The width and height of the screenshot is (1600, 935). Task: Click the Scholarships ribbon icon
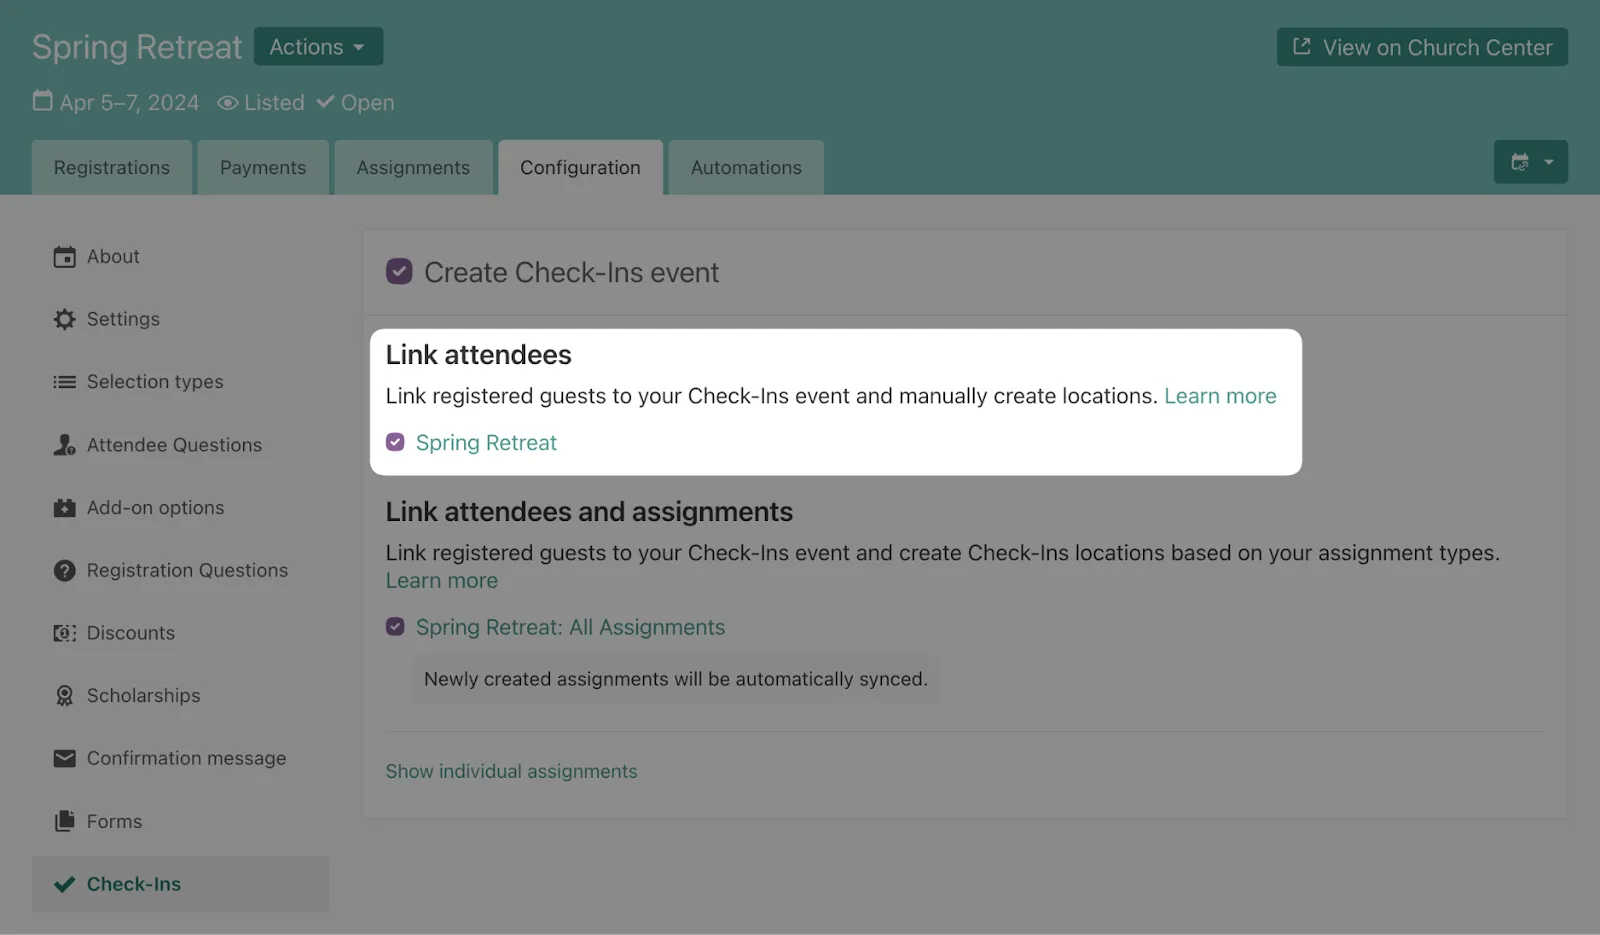coord(64,696)
